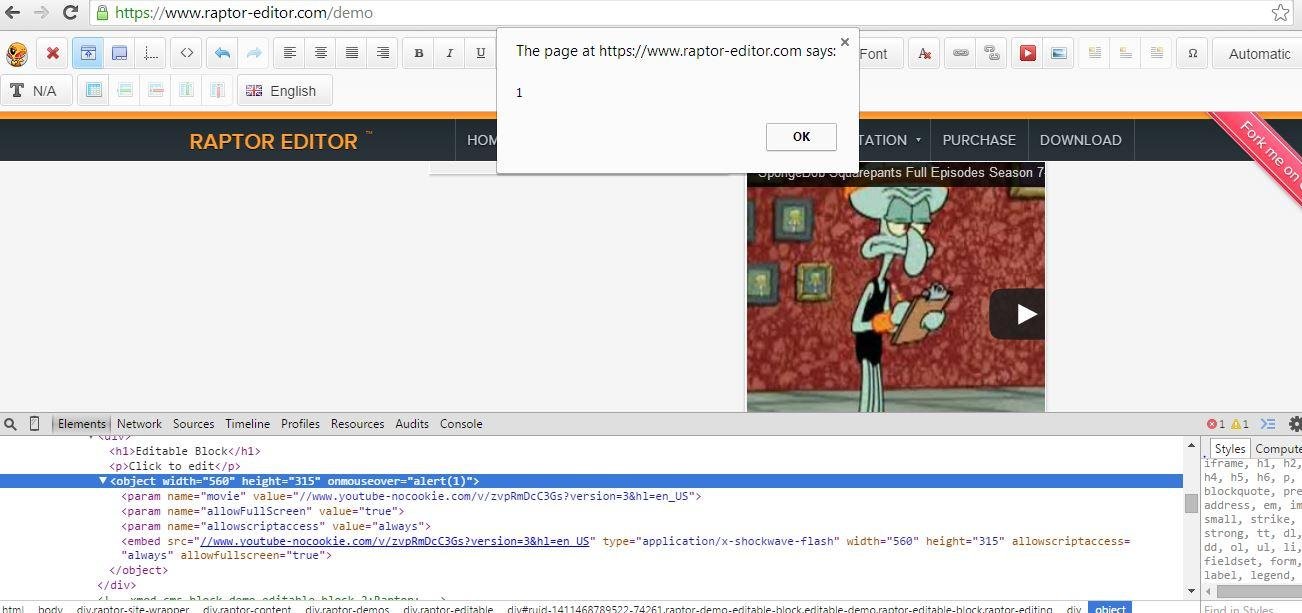
Task: Switch to Elements tab in DevTools
Action: (x=81, y=424)
